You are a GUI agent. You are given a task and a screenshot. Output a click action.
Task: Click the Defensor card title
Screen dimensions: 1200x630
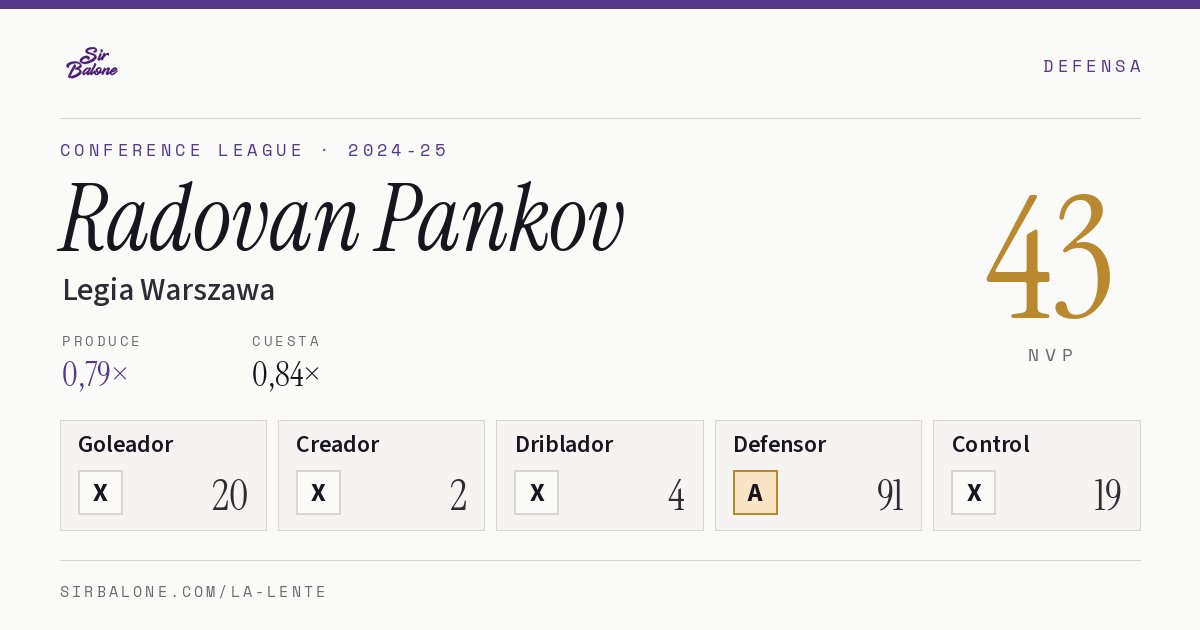click(780, 444)
